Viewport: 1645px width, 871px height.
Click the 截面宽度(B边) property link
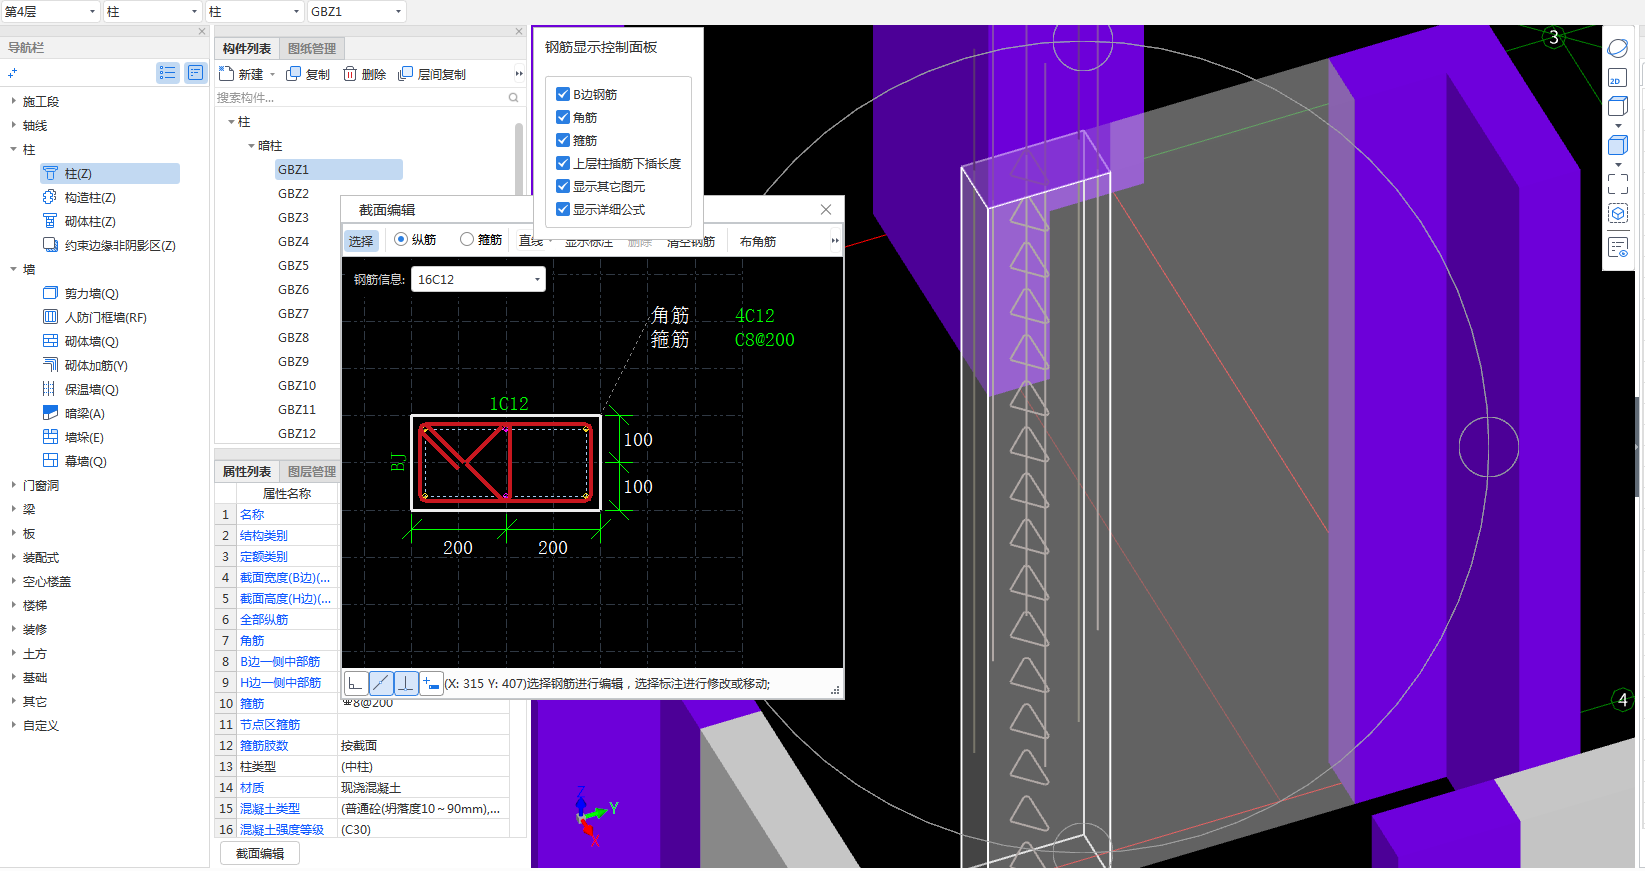(x=285, y=578)
